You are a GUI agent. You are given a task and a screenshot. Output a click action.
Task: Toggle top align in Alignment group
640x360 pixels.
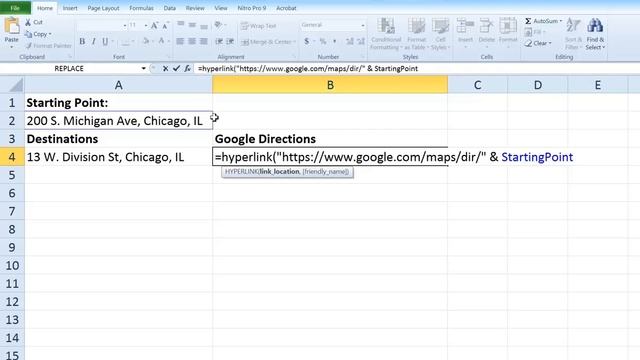(x=181, y=25)
